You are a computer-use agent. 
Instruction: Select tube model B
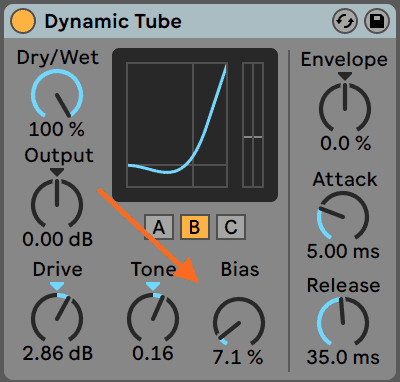(x=195, y=227)
